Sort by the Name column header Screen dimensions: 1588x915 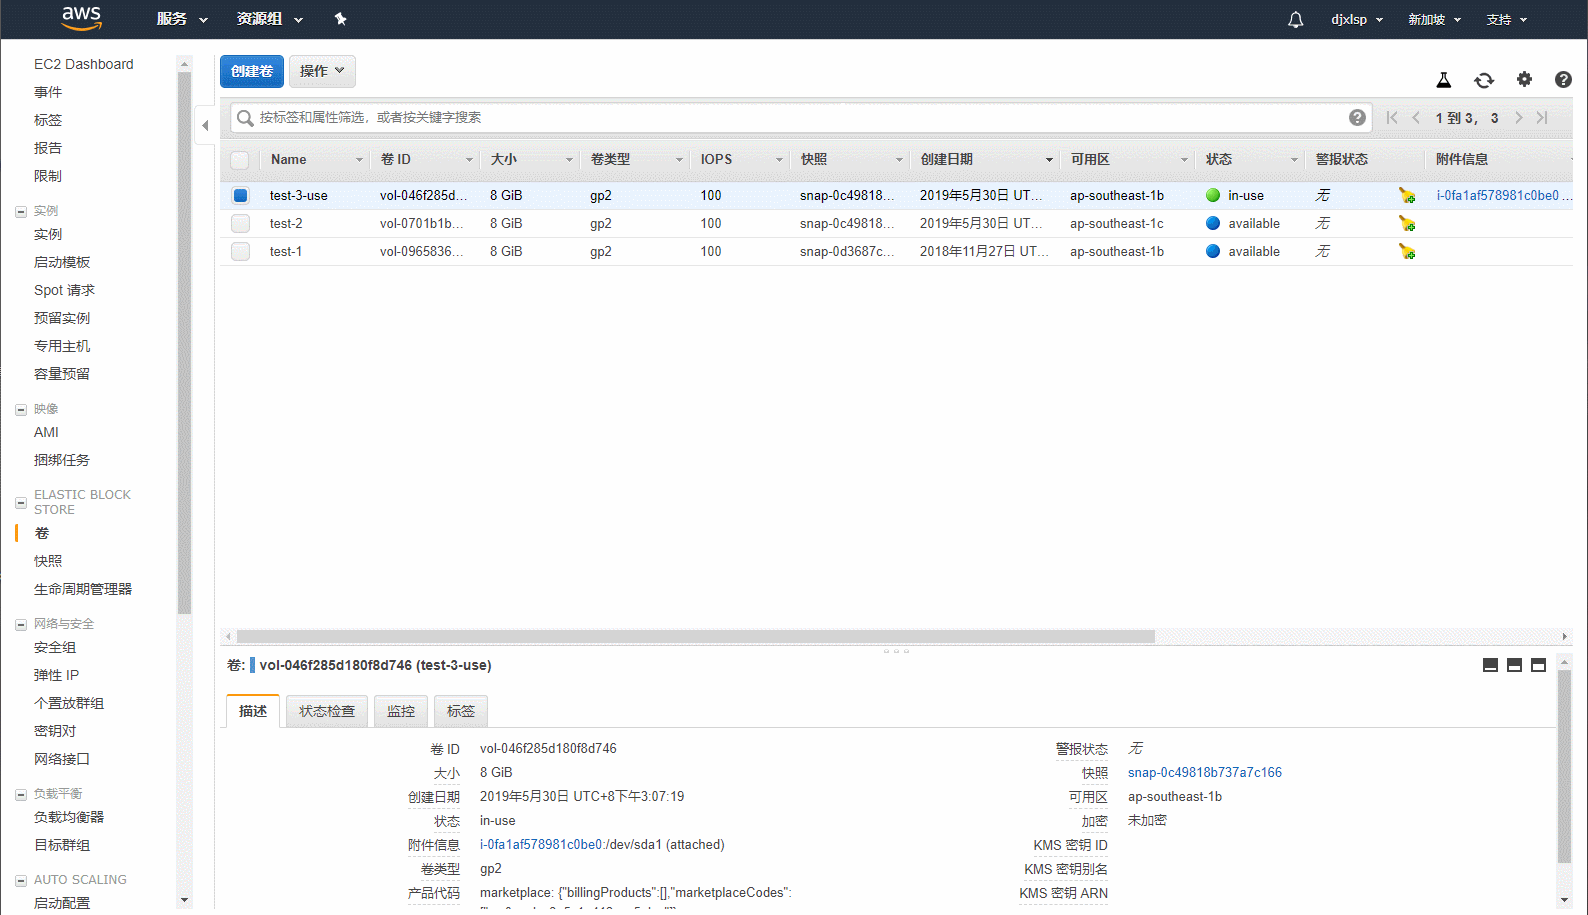[315, 159]
